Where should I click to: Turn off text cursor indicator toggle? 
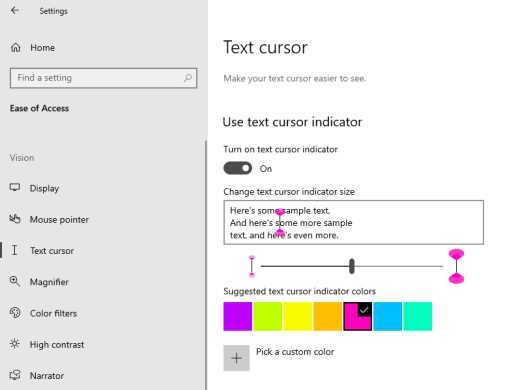pyautogui.click(x=237, y=168)
